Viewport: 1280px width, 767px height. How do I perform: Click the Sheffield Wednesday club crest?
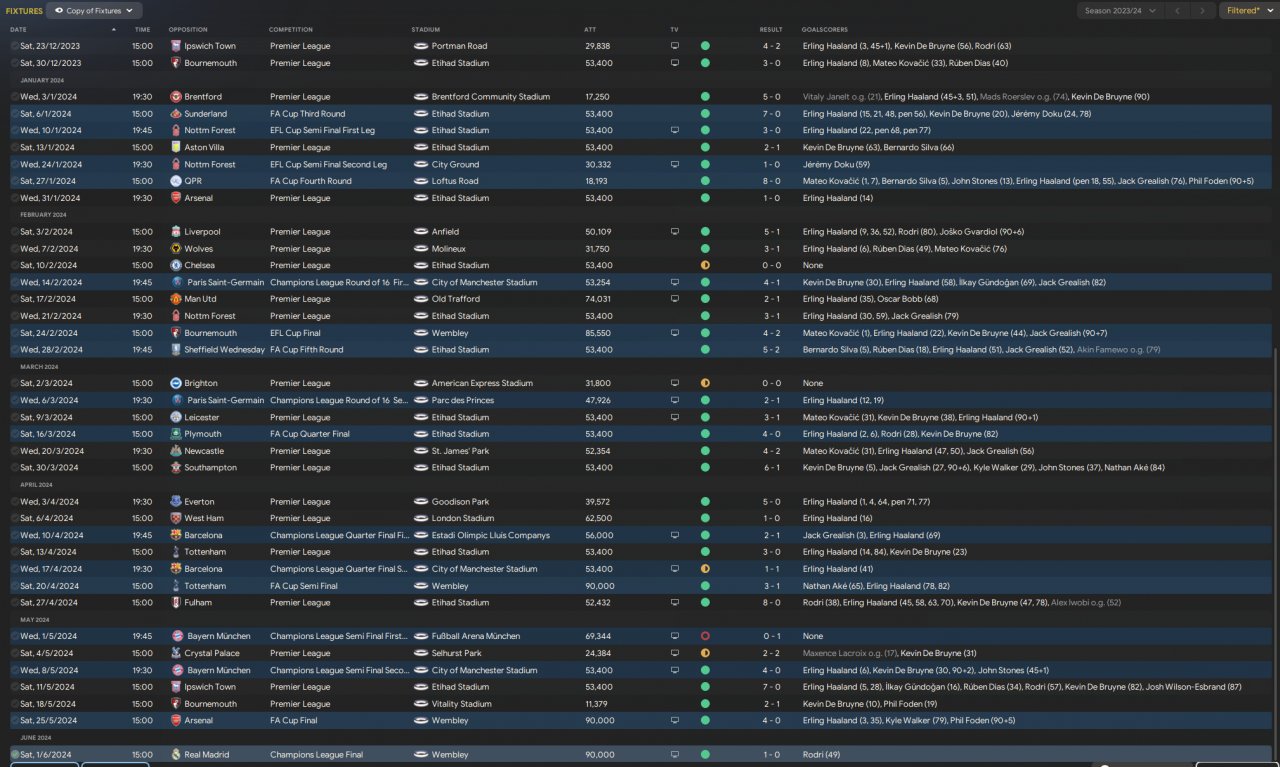pos(176,350)
